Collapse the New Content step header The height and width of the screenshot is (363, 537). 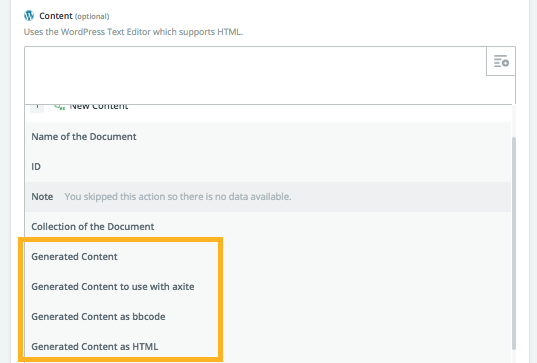(268, 108)
